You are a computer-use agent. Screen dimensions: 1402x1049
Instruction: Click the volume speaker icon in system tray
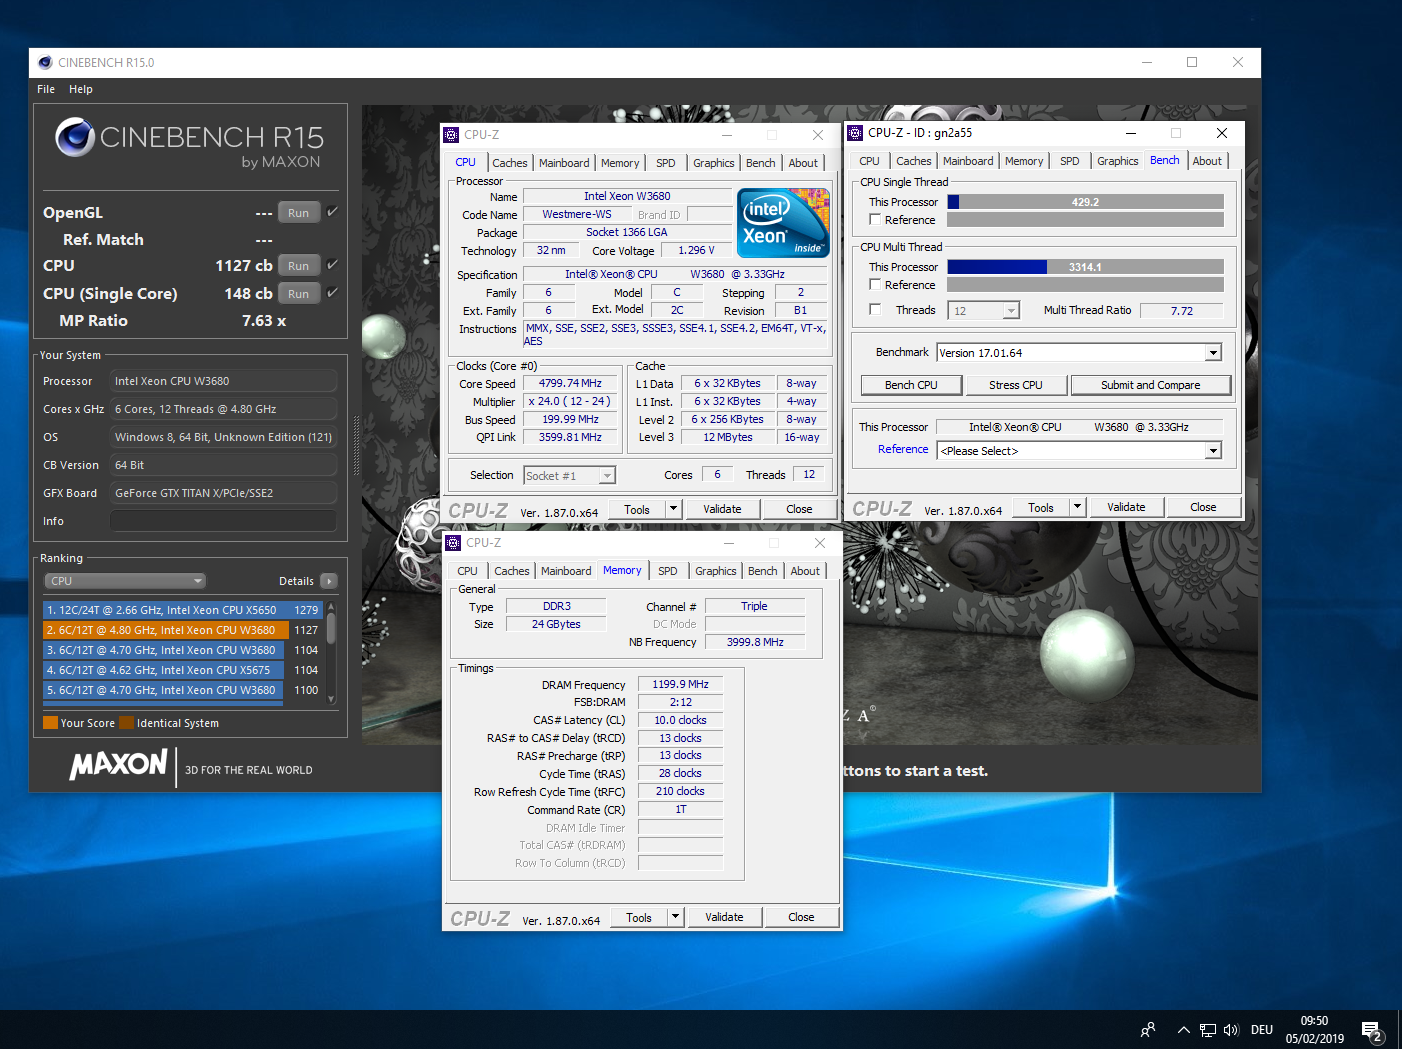point(1231,1030)
